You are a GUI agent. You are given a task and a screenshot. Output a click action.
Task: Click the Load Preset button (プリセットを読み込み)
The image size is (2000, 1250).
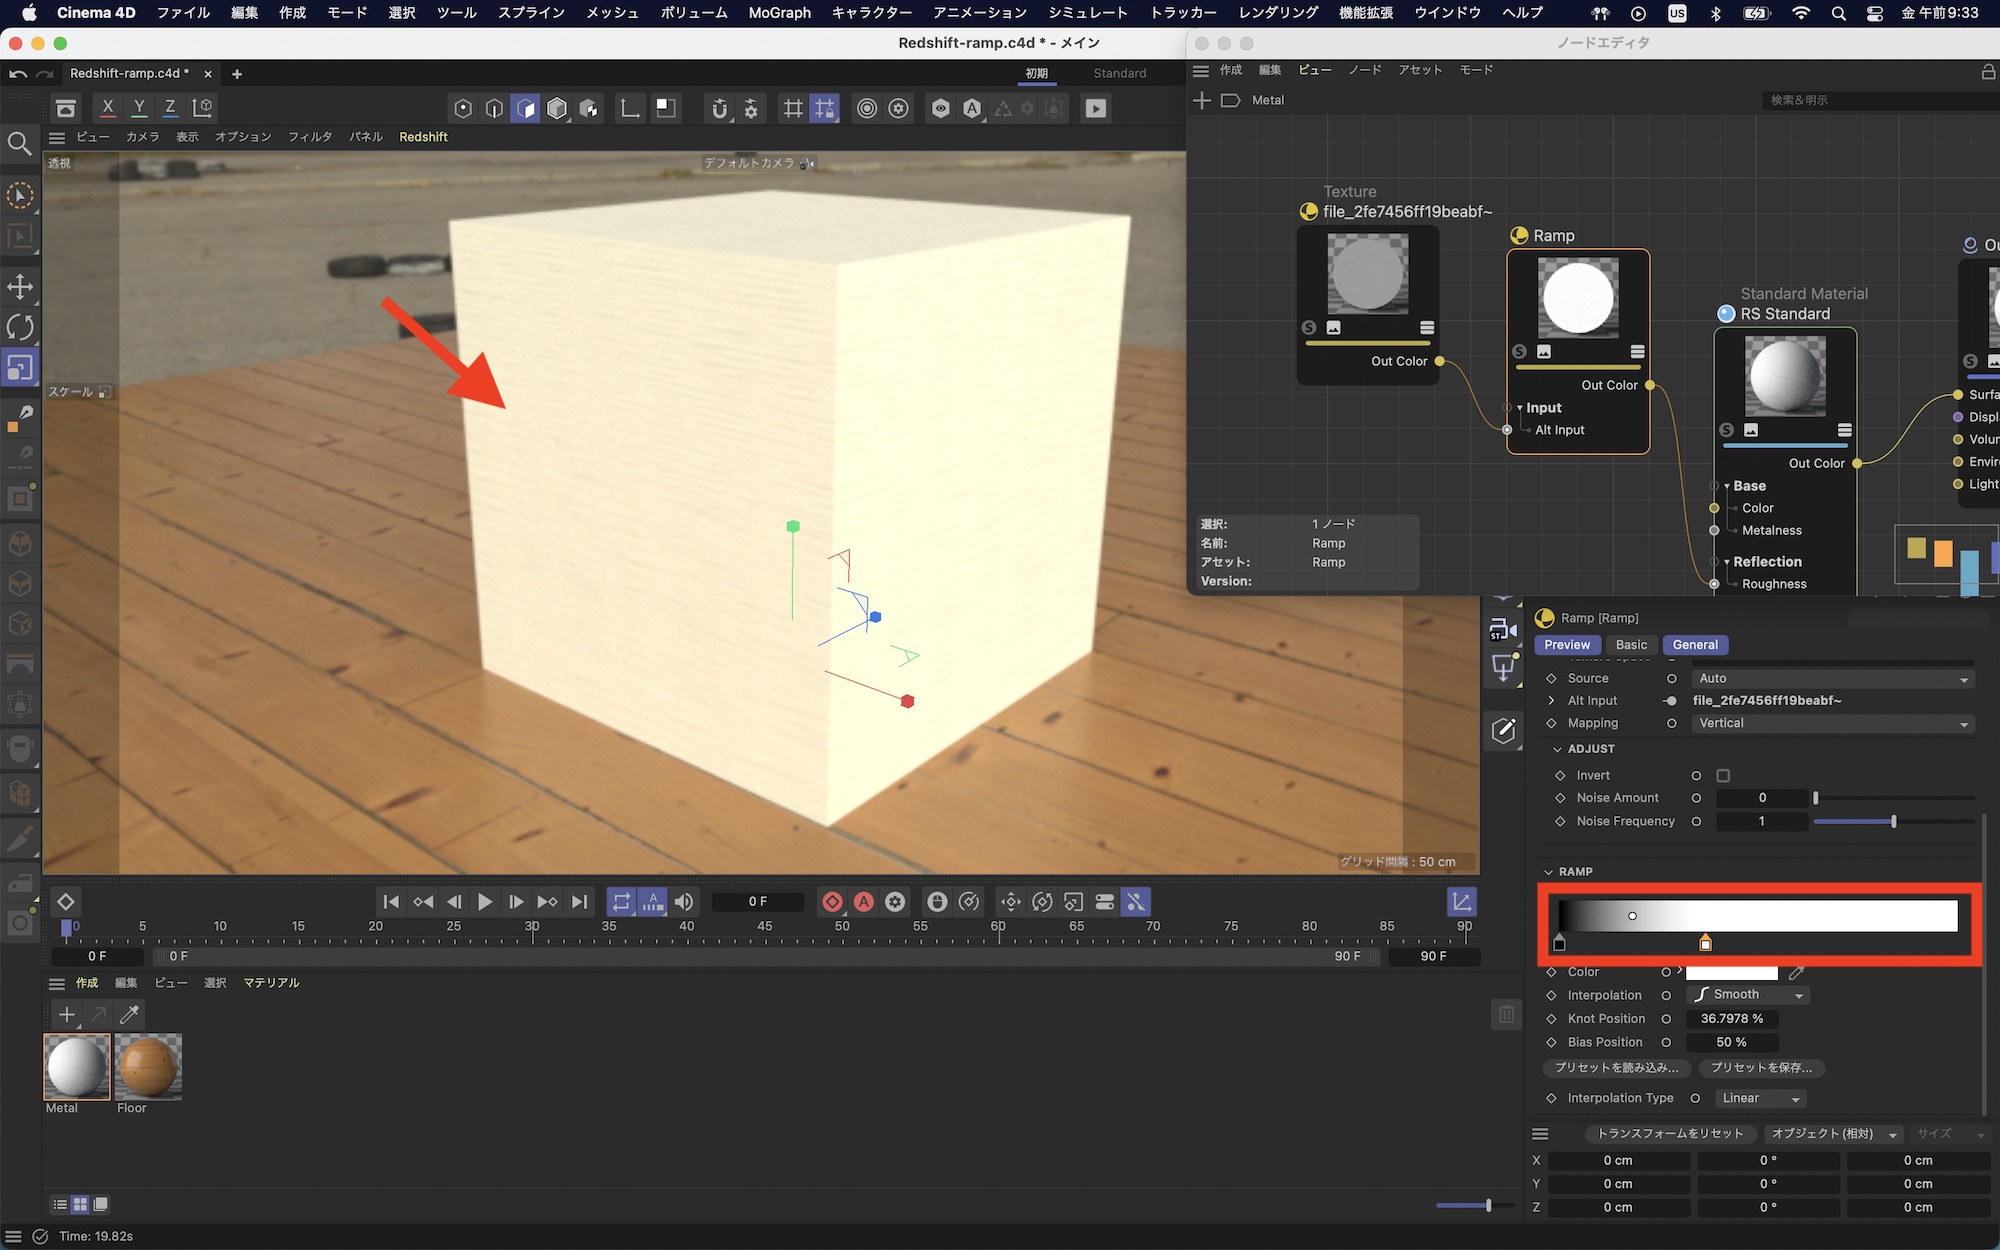click(x=1616, y=1068)
